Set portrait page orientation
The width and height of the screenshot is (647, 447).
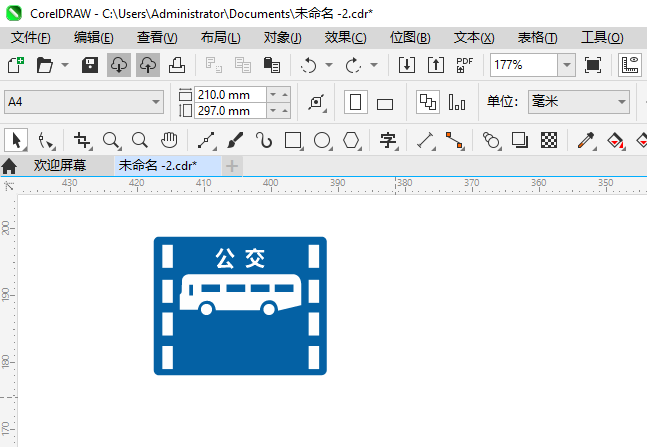coord(356,102)
